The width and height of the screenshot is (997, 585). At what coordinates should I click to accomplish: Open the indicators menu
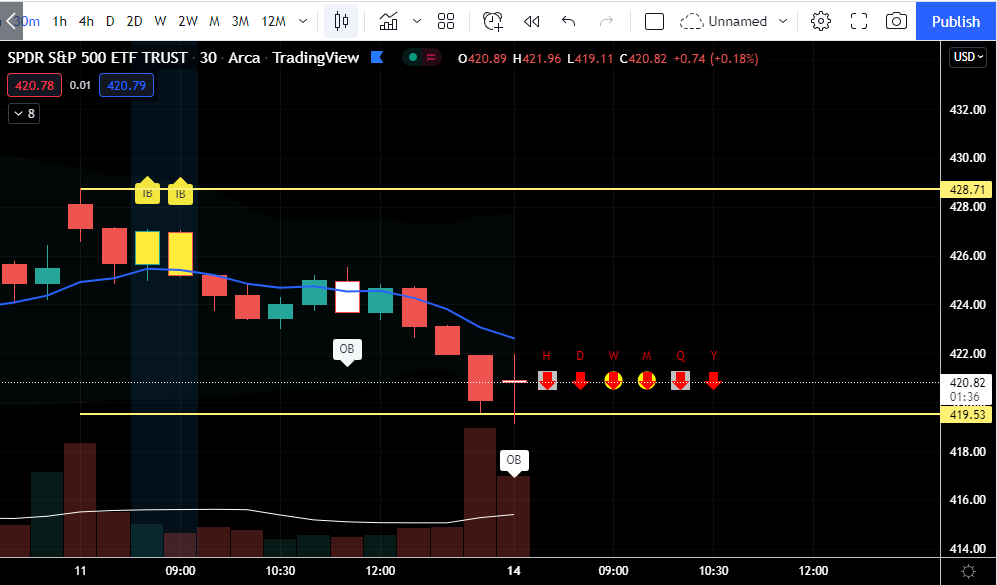click(x=388, y=21)
